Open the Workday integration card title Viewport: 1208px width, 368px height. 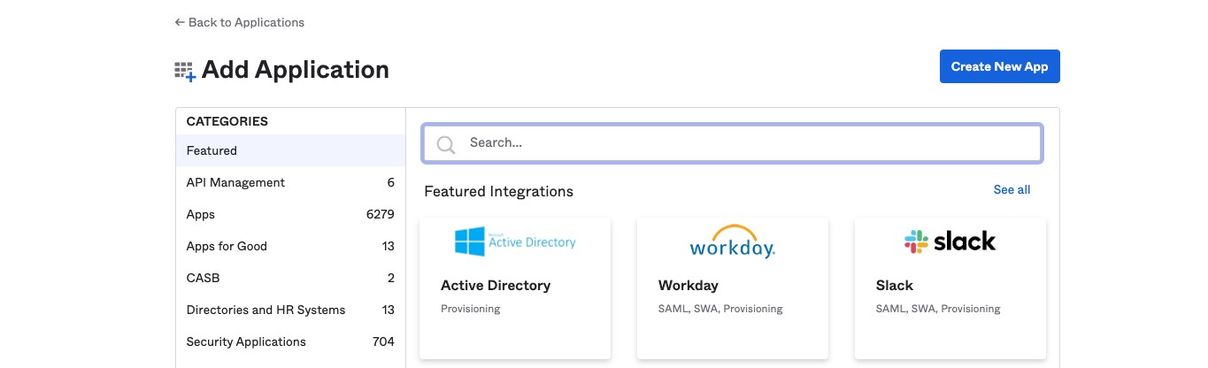[688, 286]
